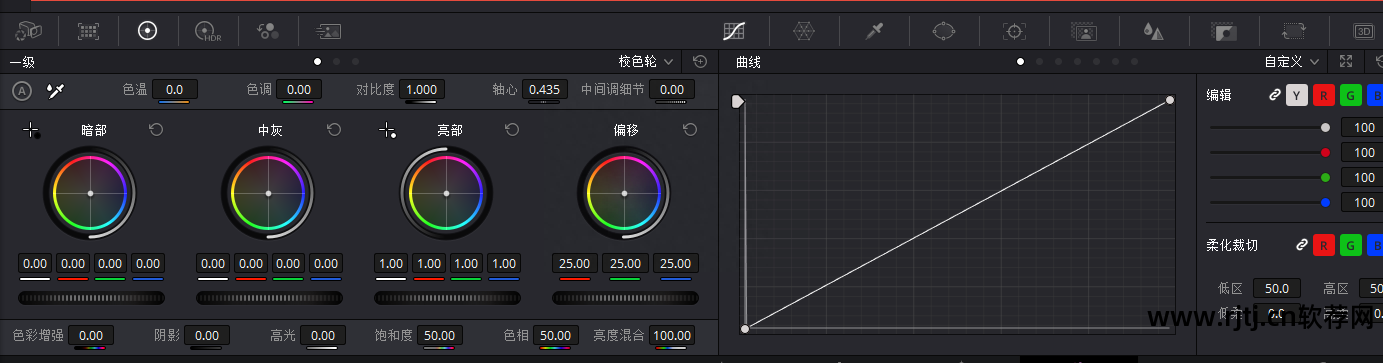Reset the 中灰 color wheel

(334, 130)
